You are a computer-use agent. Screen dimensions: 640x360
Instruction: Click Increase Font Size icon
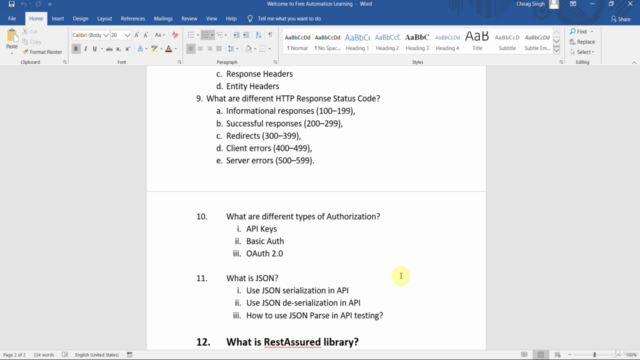pos(137,35)
